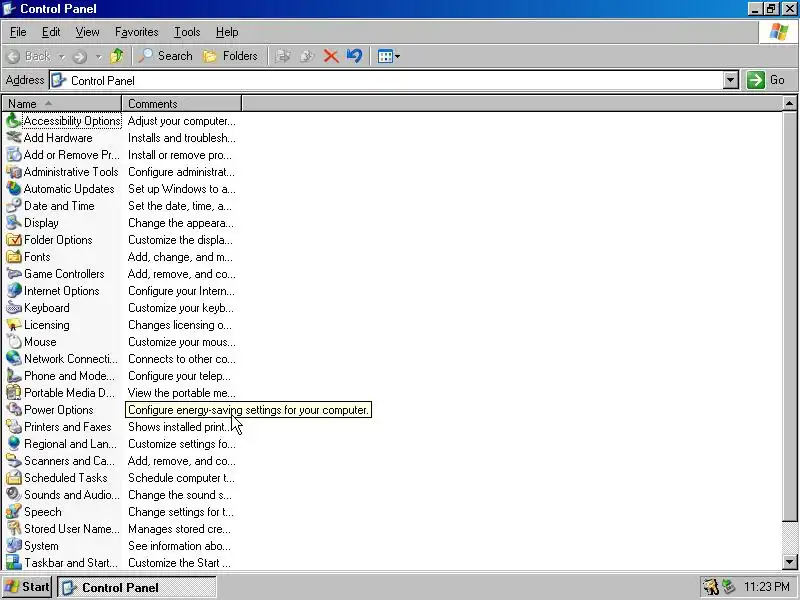Click the Back navigation button
Image resolution: width=800 pixels, height=600 pixels.
(29, 56)
